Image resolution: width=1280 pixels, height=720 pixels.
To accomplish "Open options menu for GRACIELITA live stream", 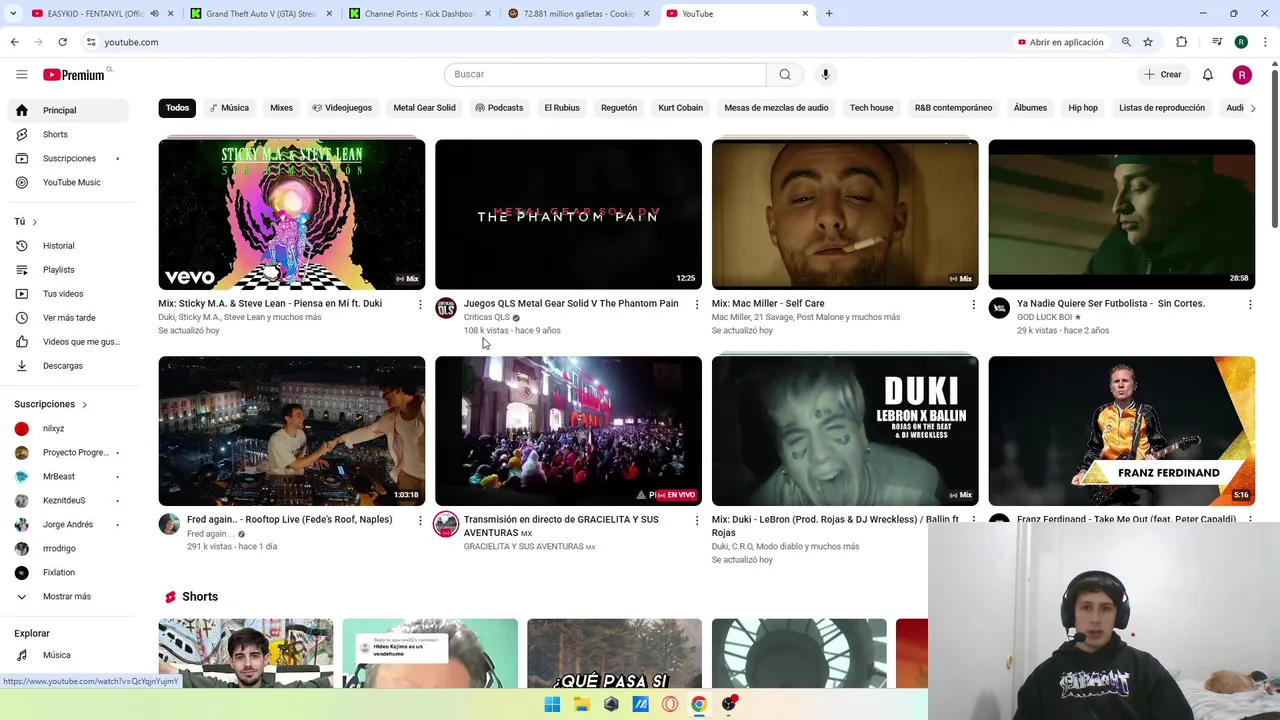I will click(697, 520).
